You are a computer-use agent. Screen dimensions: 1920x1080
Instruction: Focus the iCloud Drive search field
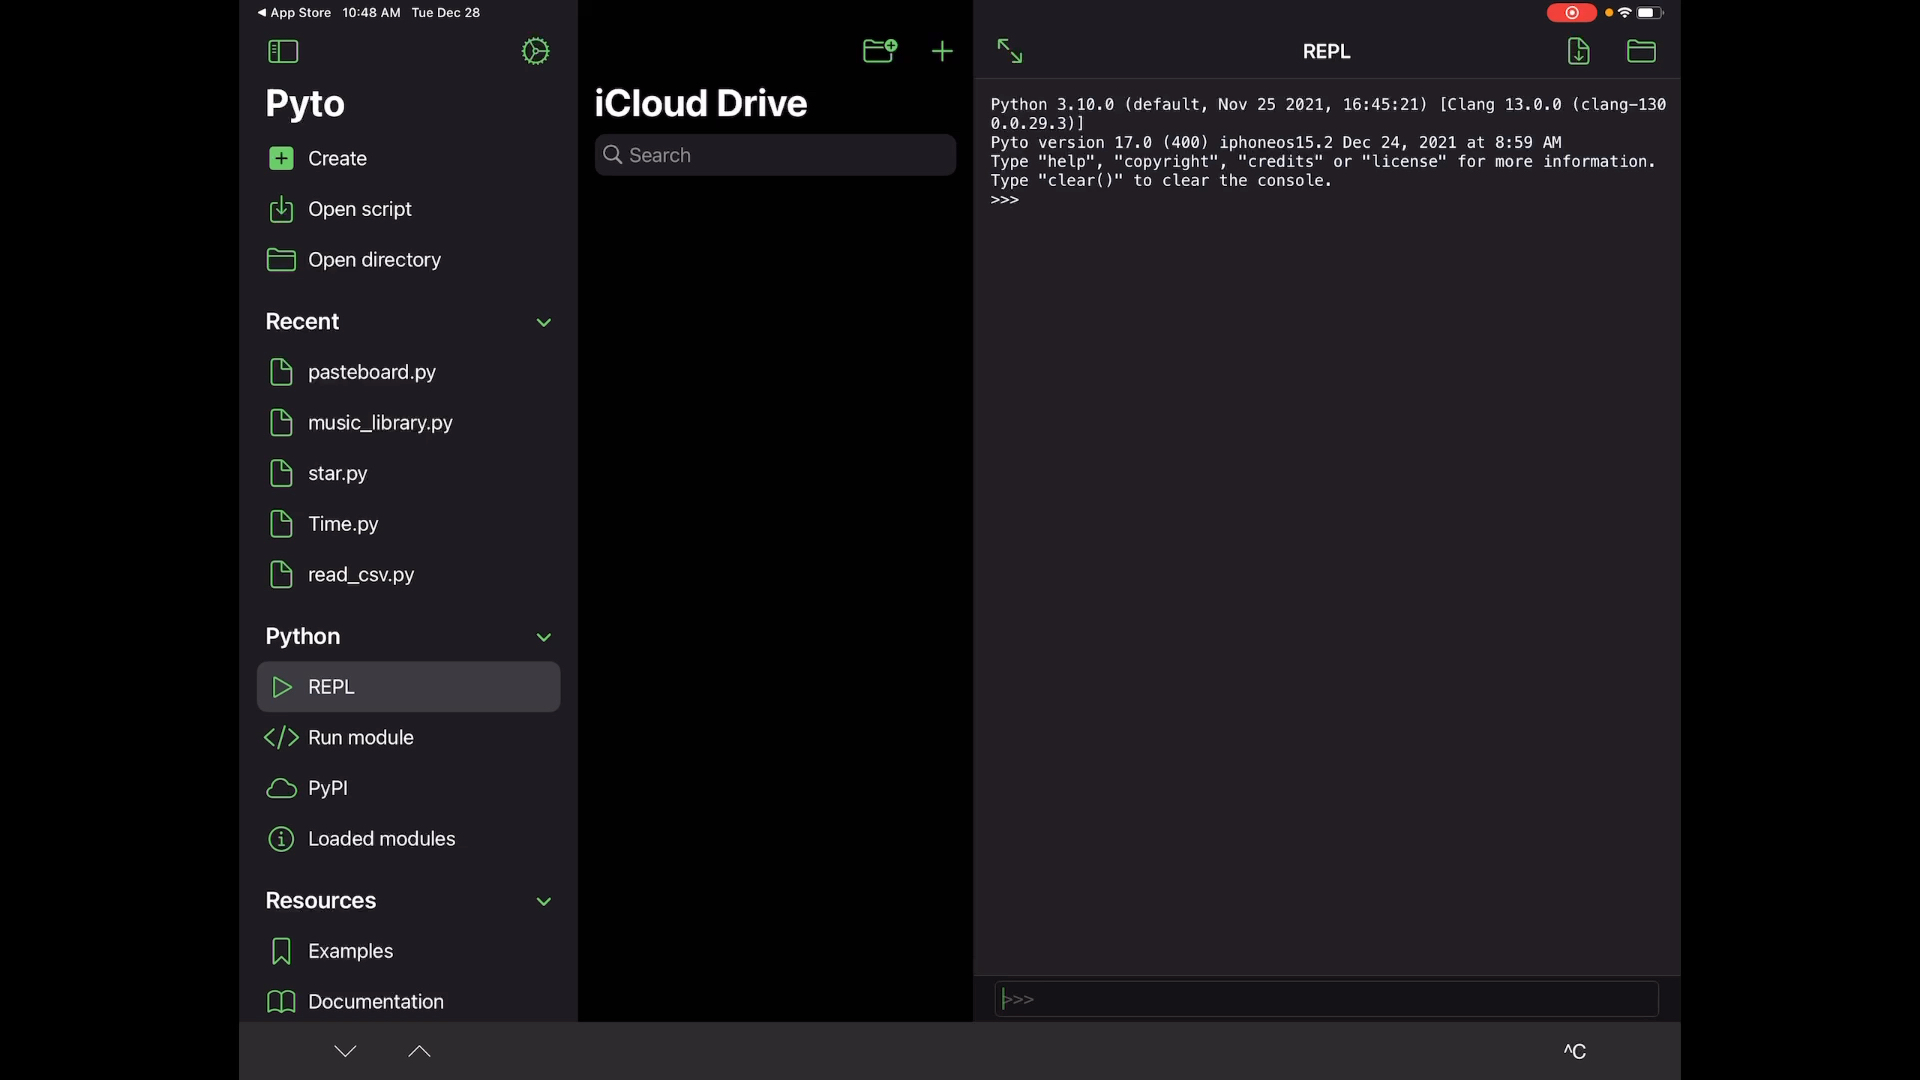[775, 155]
